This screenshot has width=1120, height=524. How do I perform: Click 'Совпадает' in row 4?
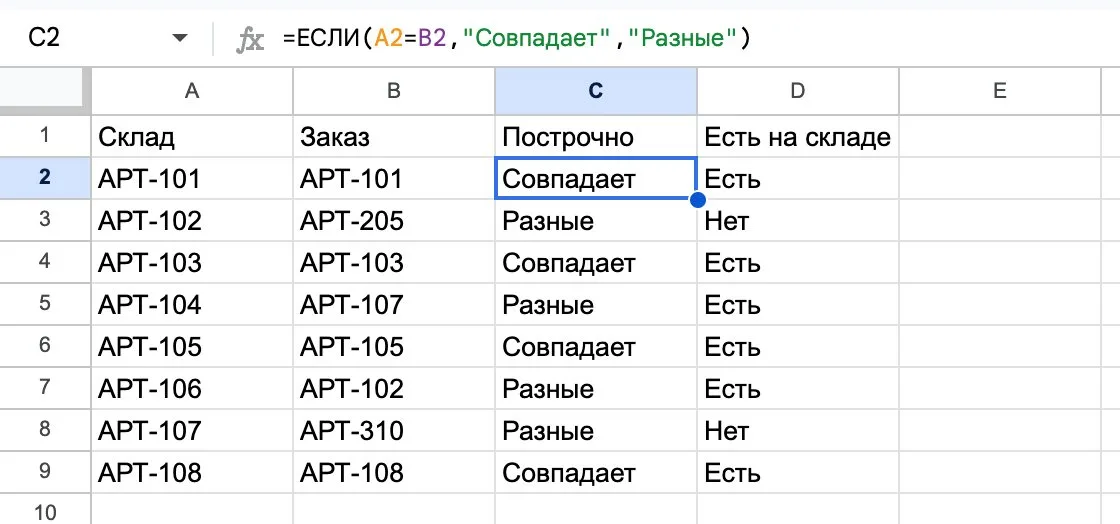tap(596, 262)
